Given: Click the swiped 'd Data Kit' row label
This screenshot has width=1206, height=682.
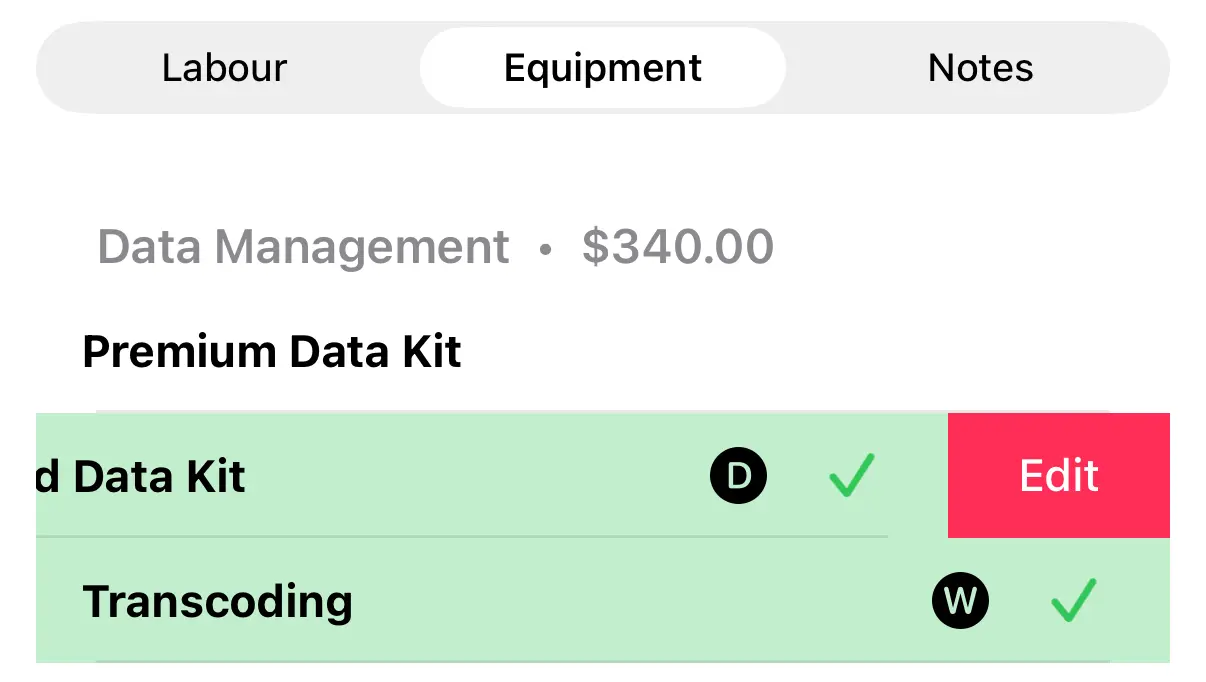Looking at the screenshot, I should click(140, 477).
